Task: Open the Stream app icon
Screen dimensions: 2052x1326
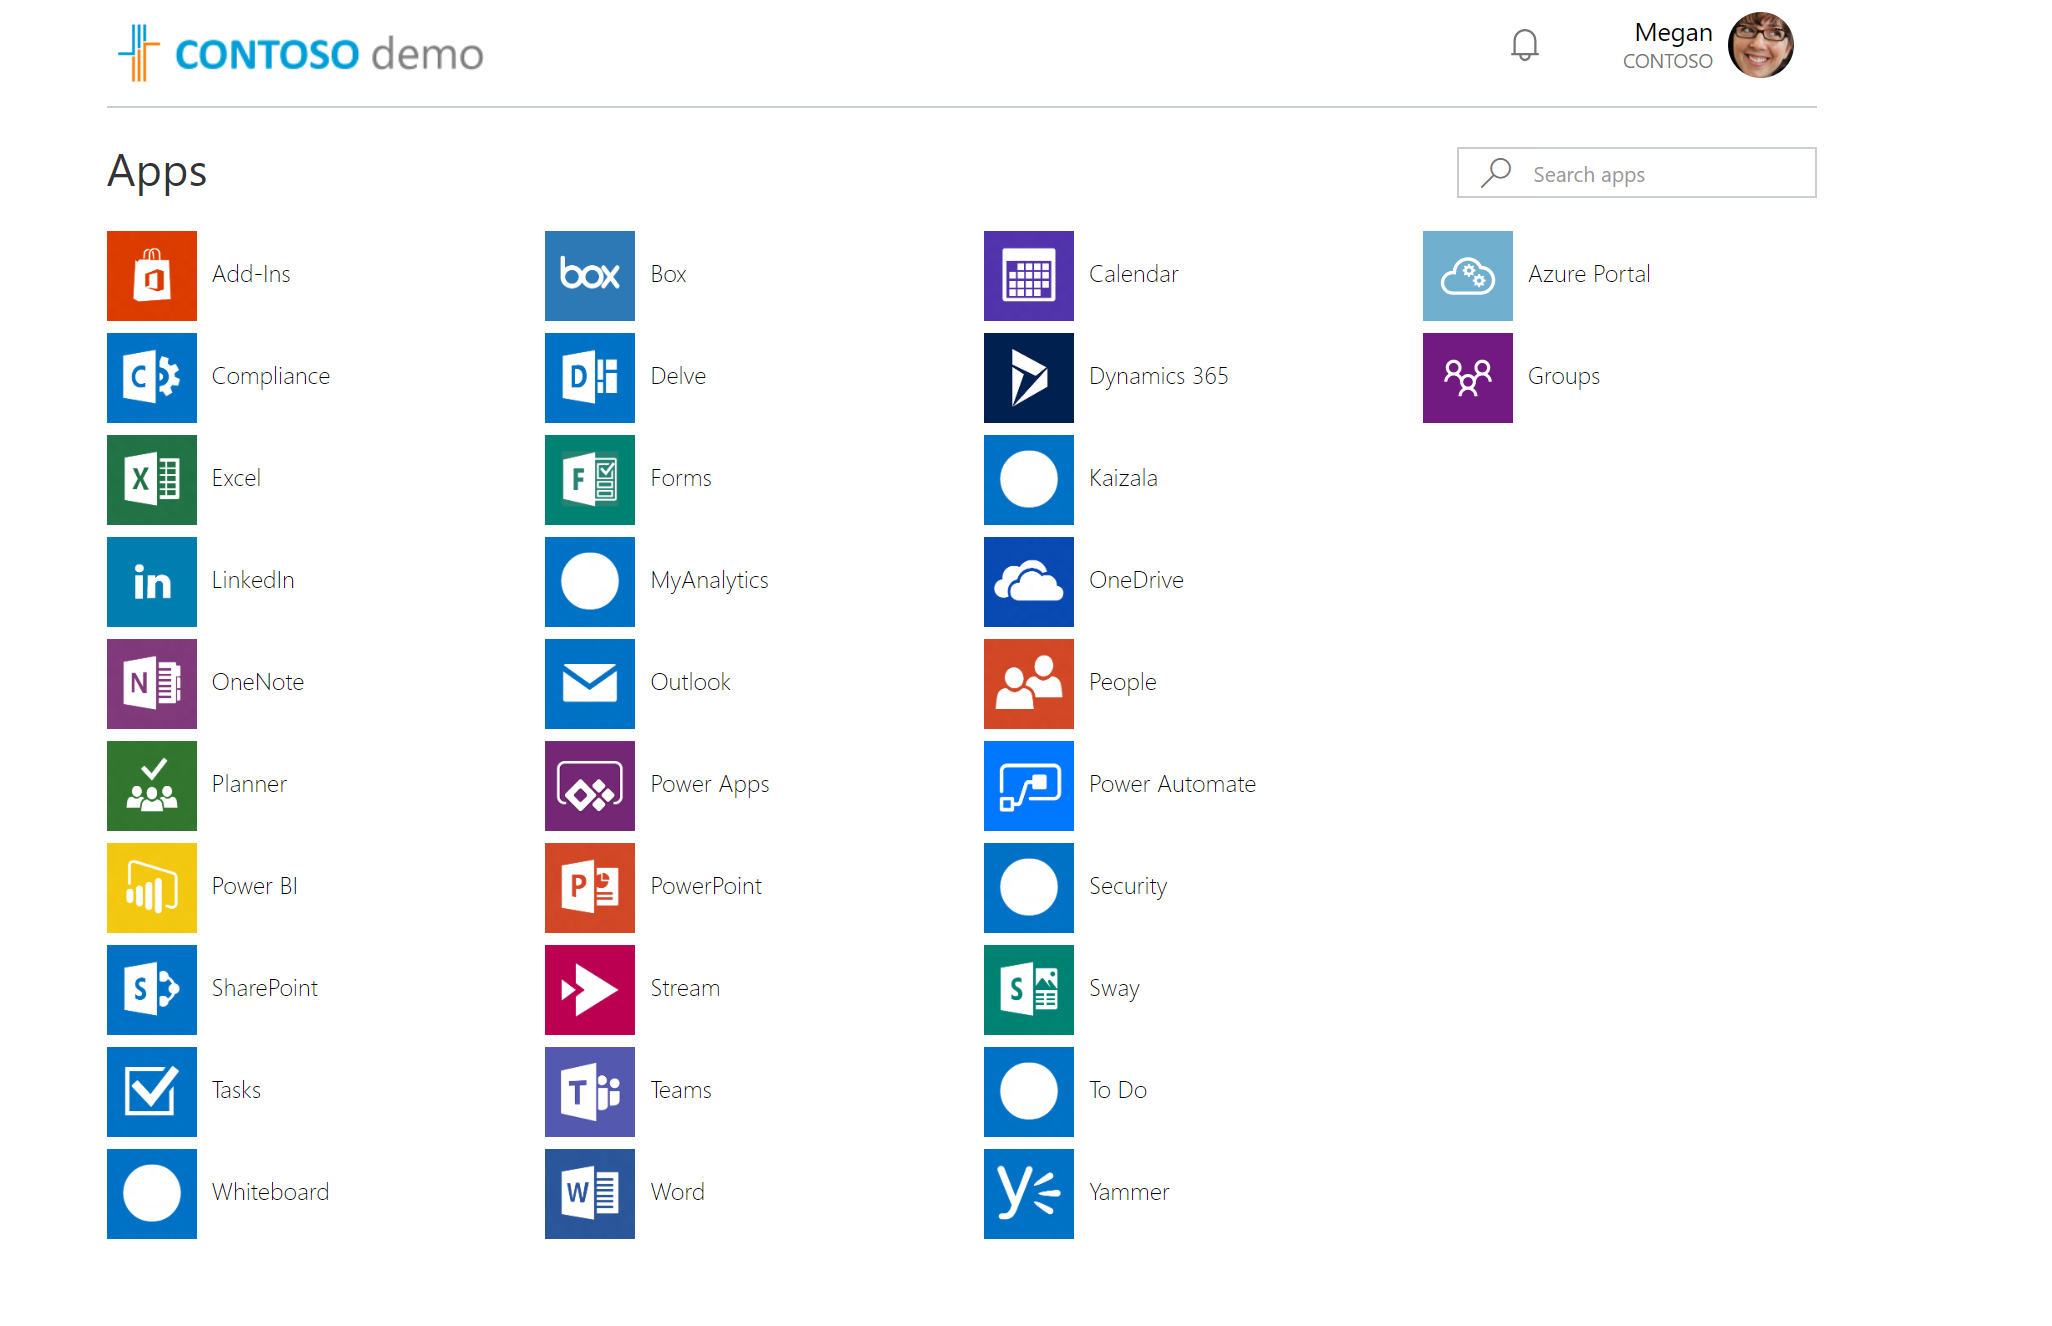Action: pyautogui.click(x=590, y=990)
